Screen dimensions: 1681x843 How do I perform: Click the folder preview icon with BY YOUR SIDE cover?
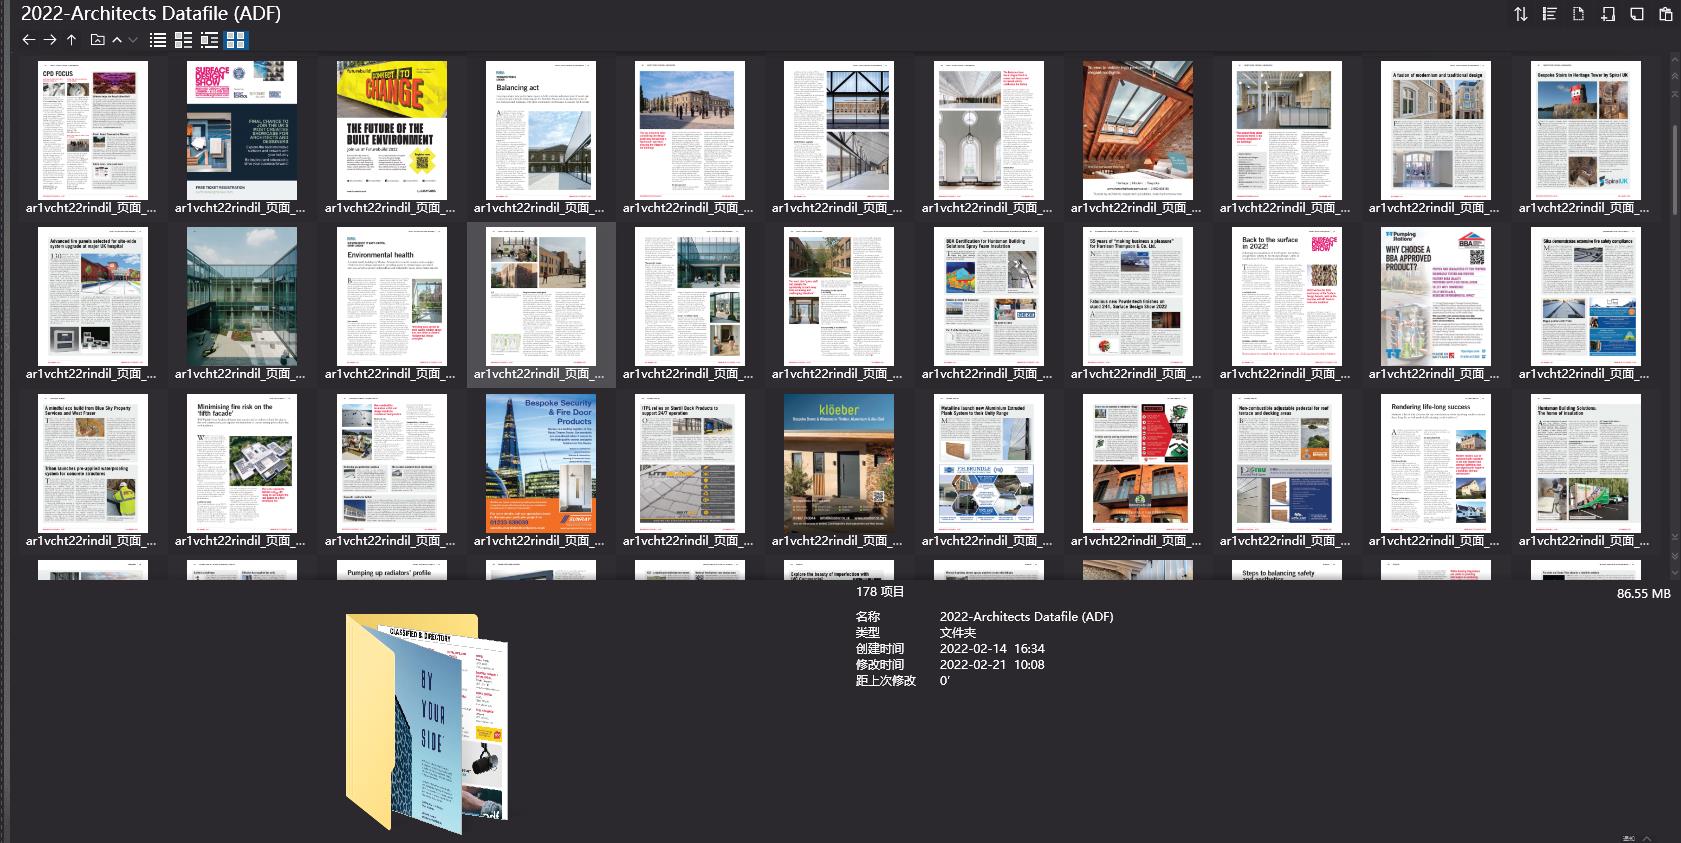[427, 724]
